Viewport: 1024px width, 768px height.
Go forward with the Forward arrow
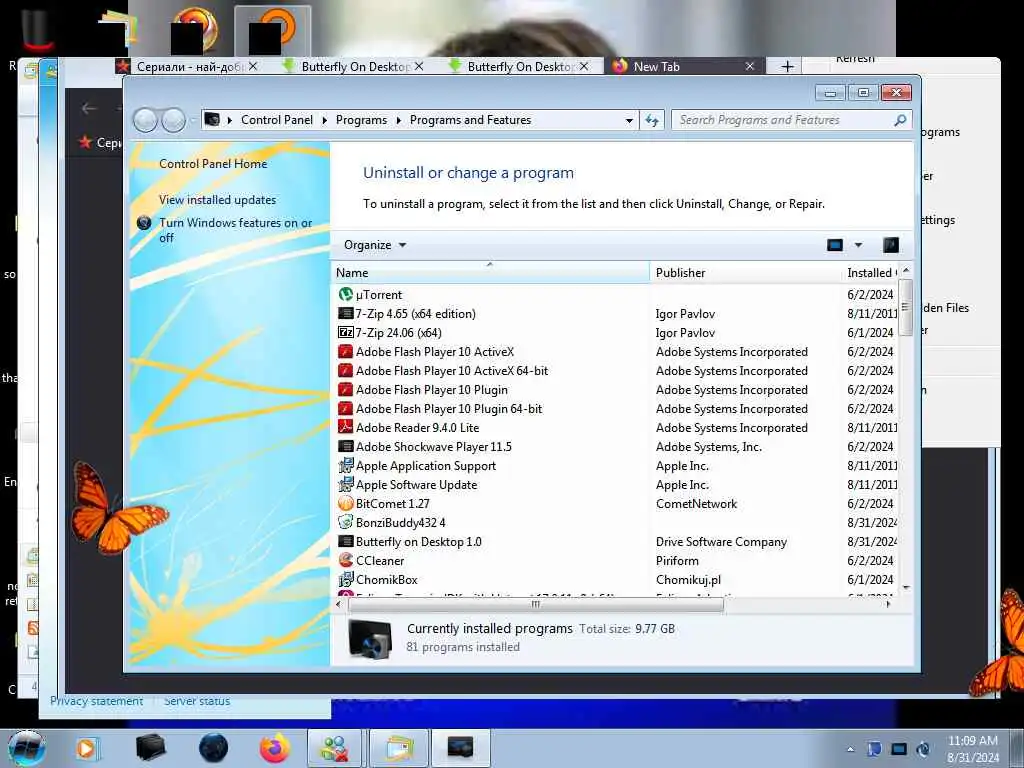(173, 120)
